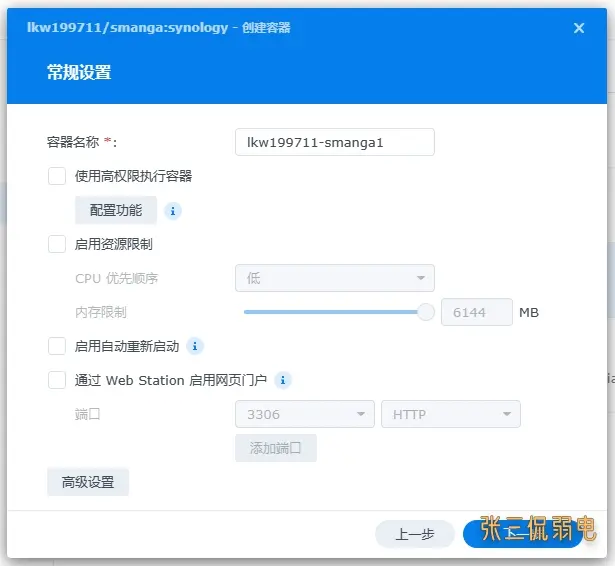
Task: Click the container name input field
Action: click(335, 142)
